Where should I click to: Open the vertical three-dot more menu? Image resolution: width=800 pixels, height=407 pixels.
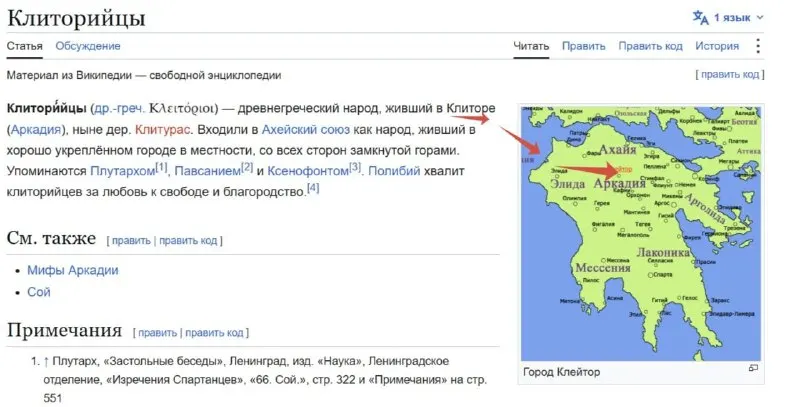click(758, 46)
